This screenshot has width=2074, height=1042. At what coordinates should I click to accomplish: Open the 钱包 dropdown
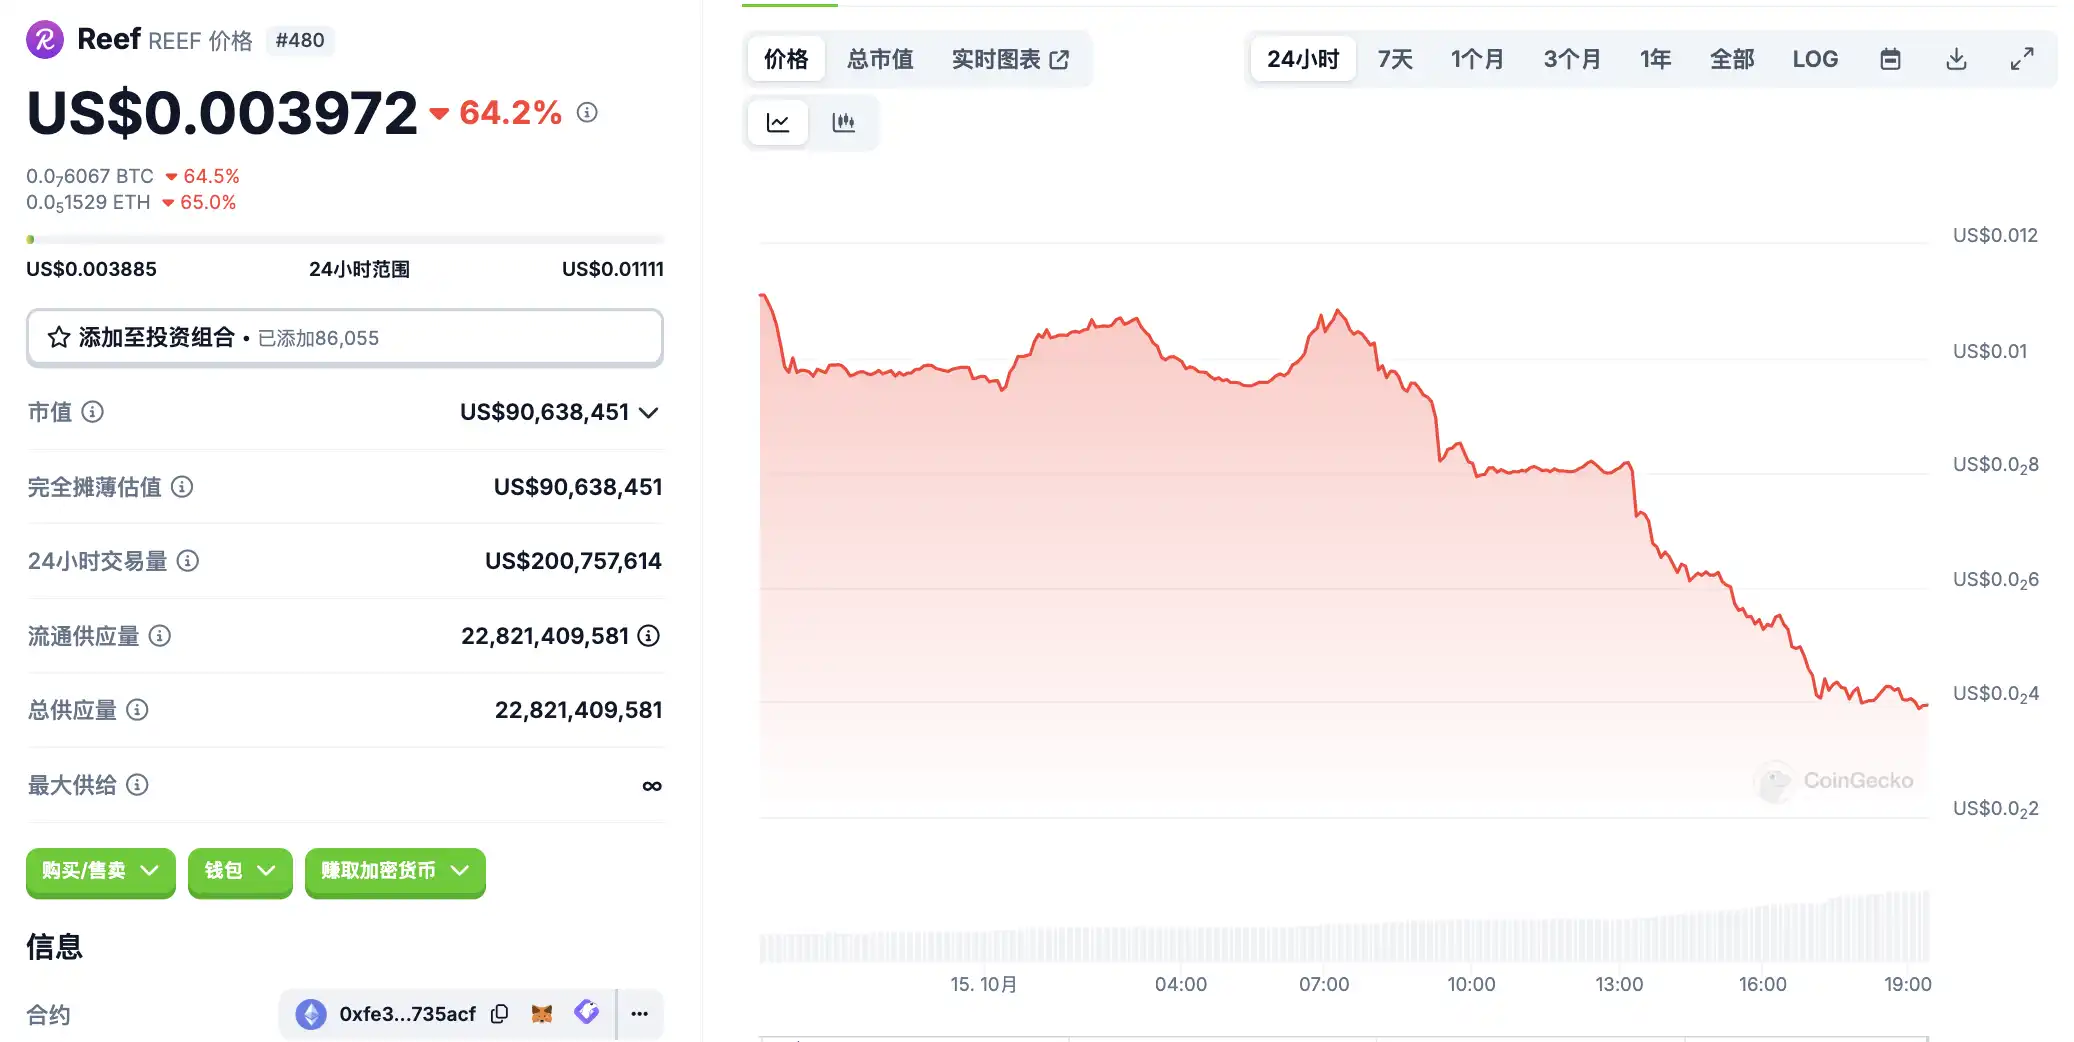pos(240,871)
